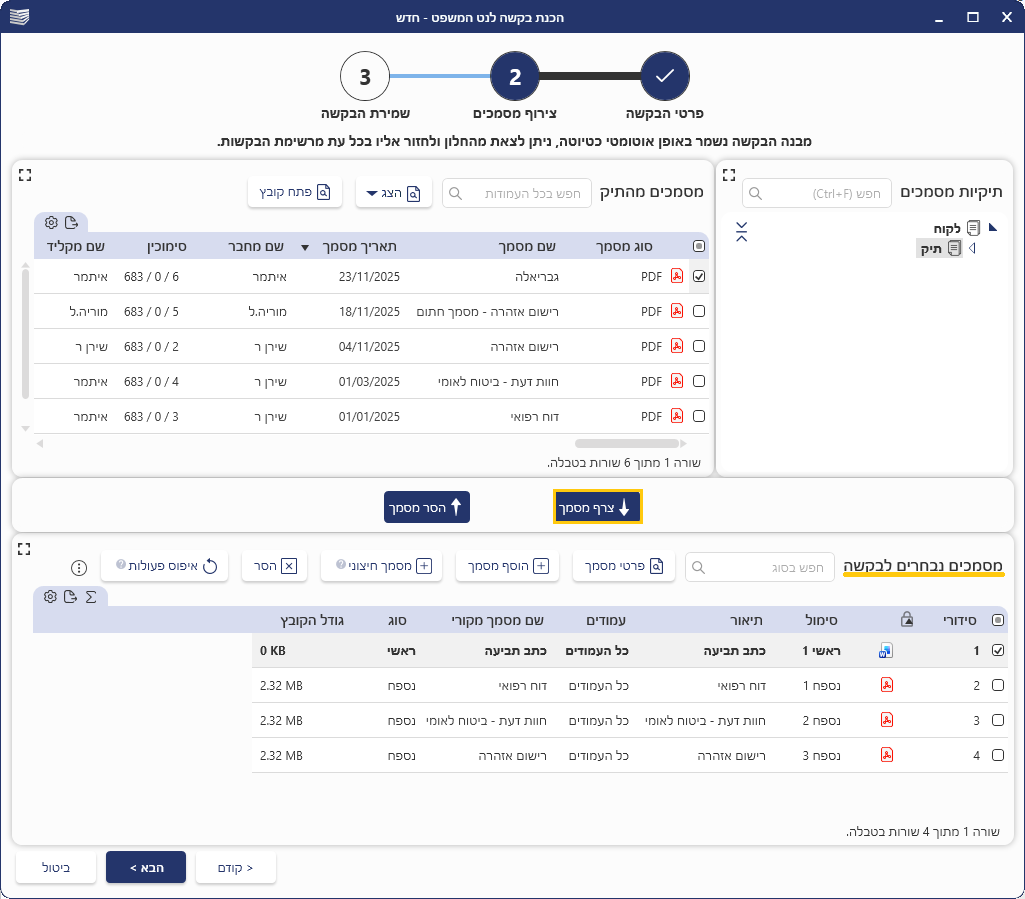Open the הצג dropdown
Image resolution: width=1025 pixels, height=899 pixels.
coord(393,193)
